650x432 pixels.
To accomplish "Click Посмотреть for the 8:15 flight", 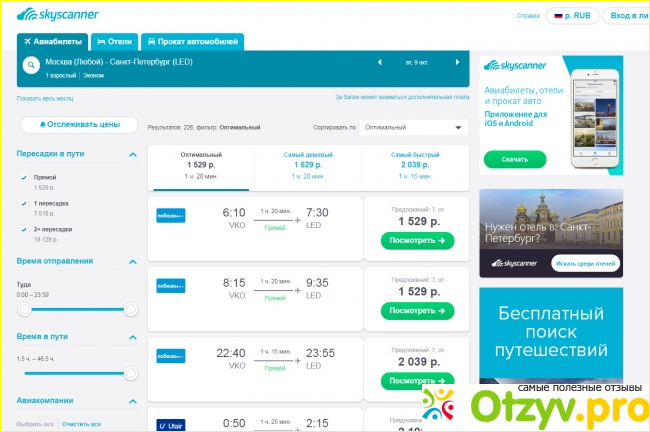I will (418, 310).
